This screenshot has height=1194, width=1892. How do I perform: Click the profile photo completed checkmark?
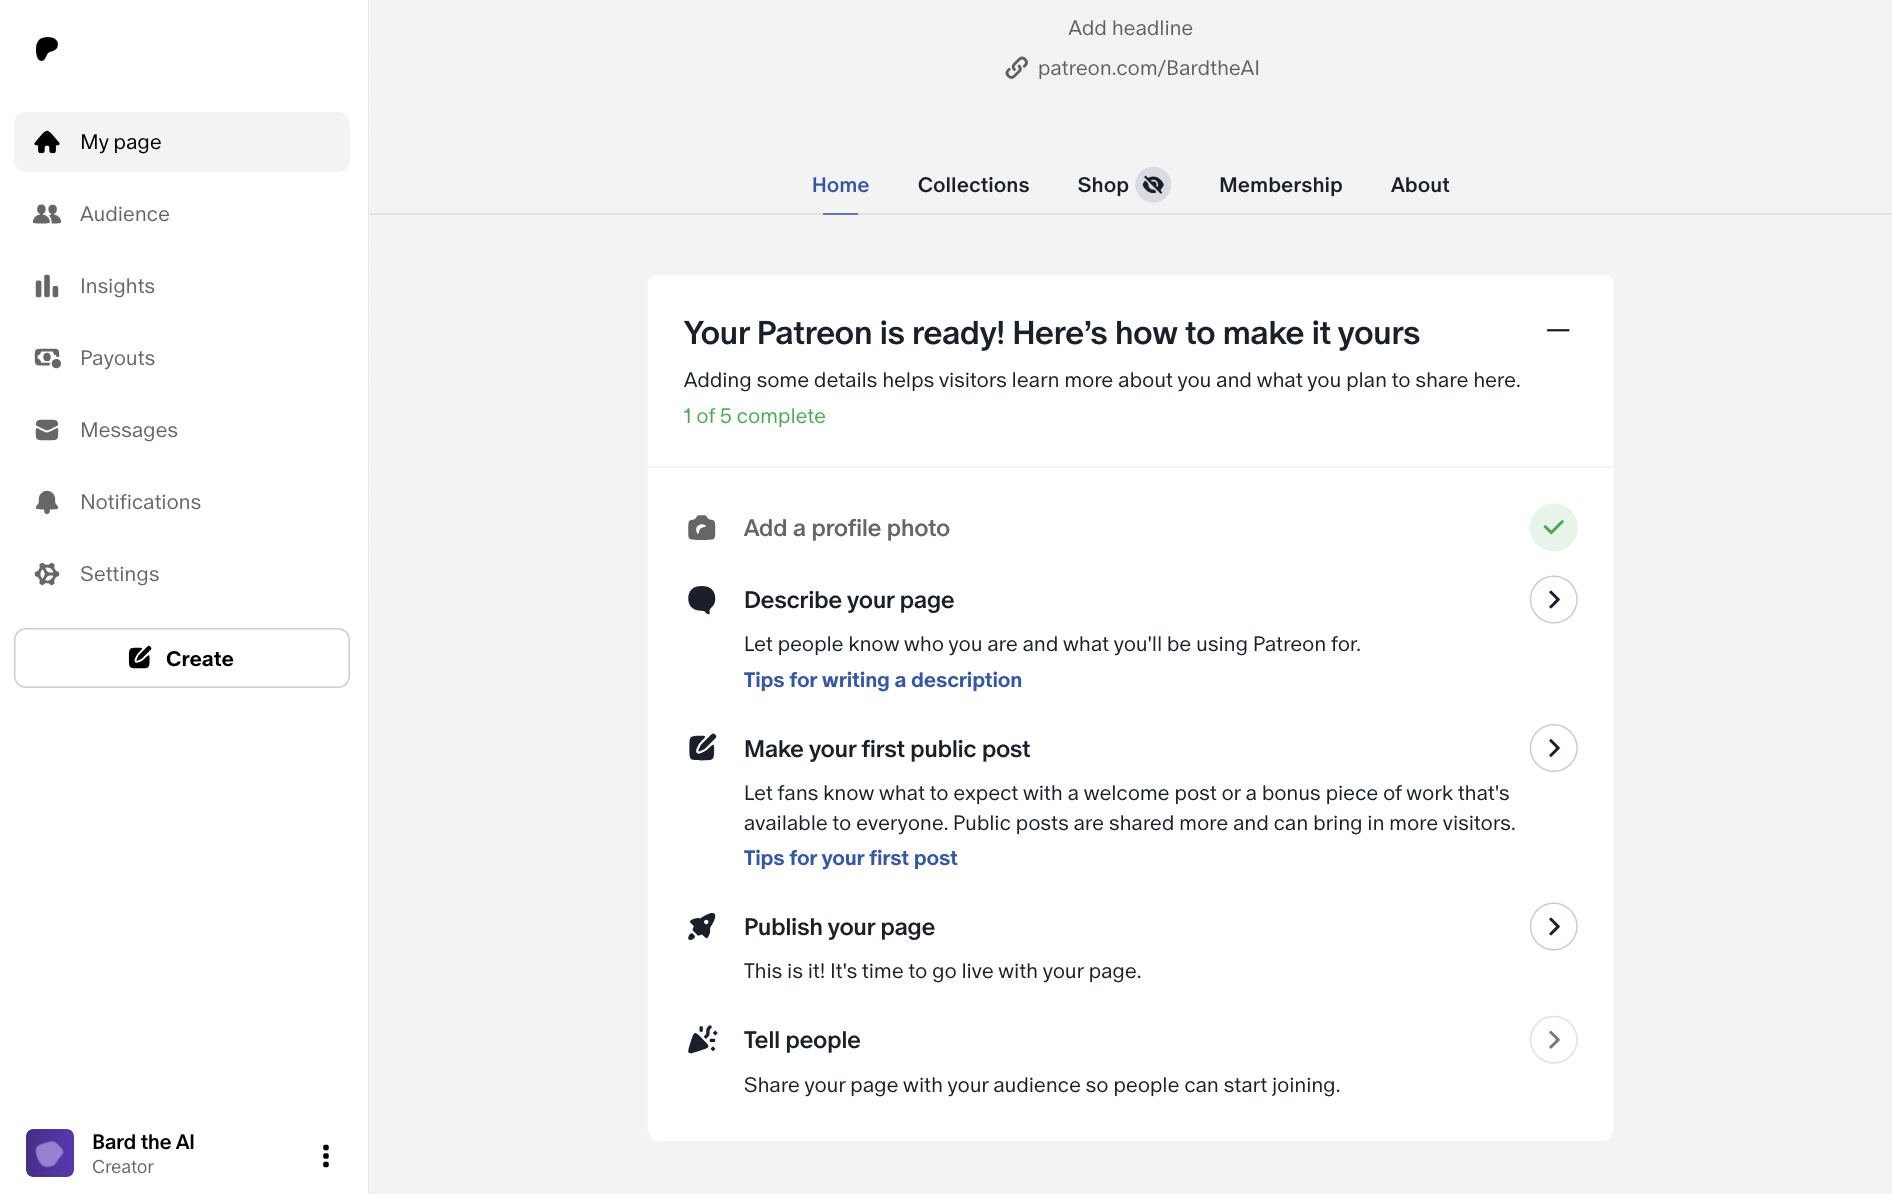pyautogui.click(x=1553, y=528)
